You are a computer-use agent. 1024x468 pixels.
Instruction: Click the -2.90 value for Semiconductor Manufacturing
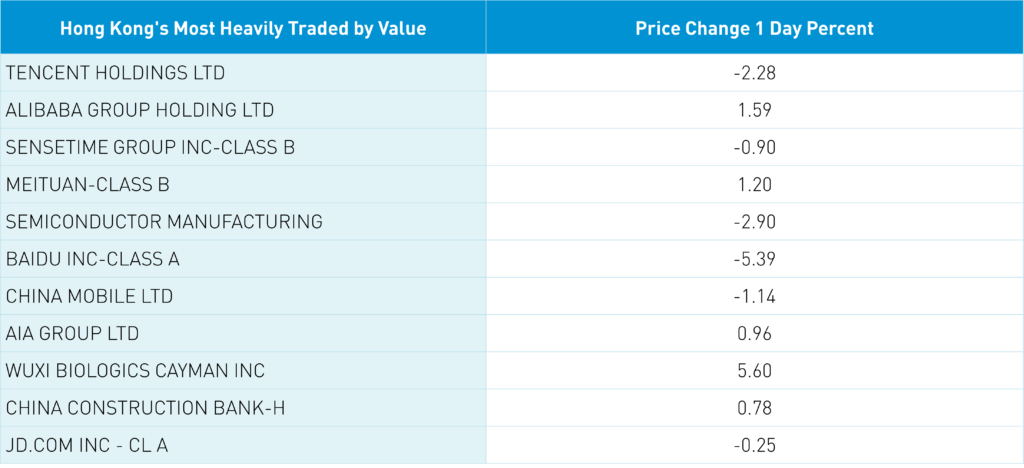755,222
